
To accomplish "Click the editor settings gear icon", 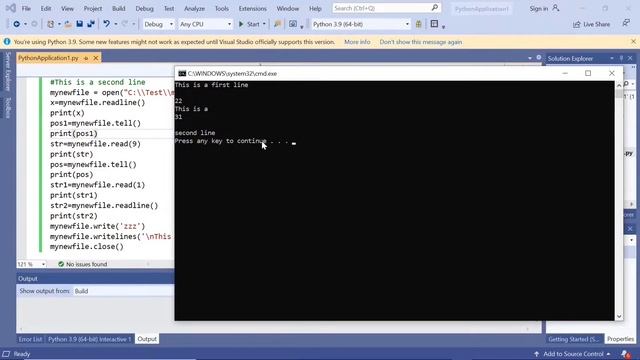I will pos(539,58).
